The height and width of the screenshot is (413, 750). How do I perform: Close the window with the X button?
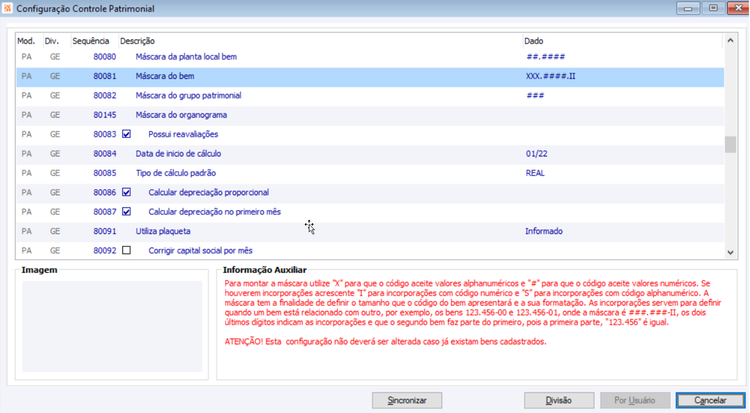coord(737,8)
